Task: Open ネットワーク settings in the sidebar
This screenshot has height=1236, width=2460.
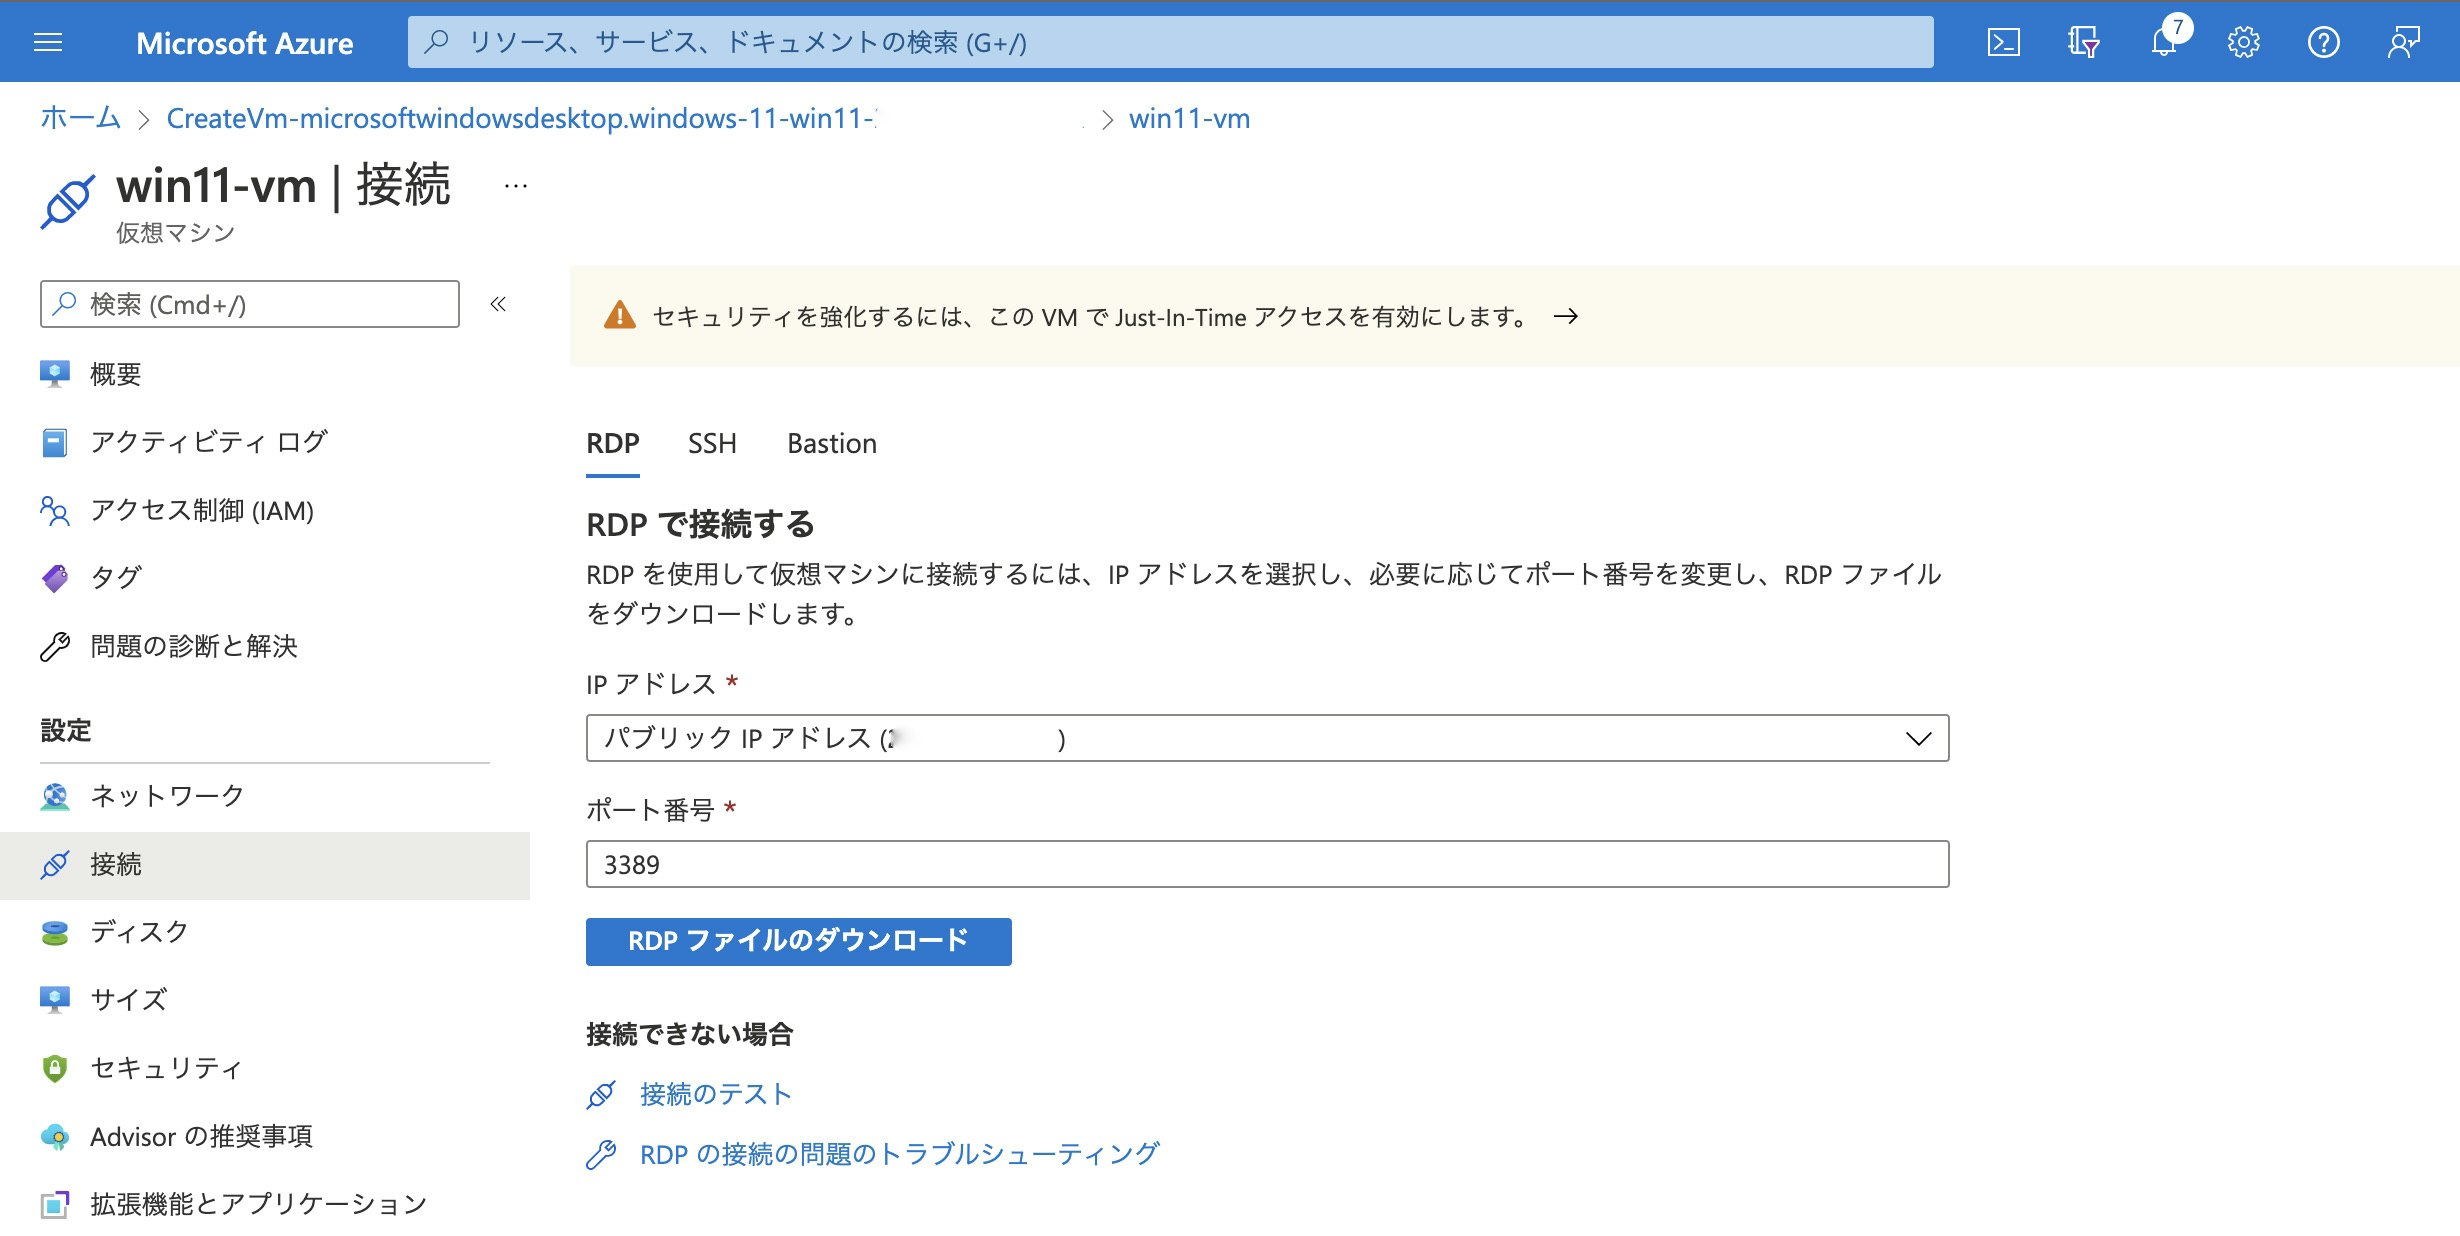Action: 166,797
